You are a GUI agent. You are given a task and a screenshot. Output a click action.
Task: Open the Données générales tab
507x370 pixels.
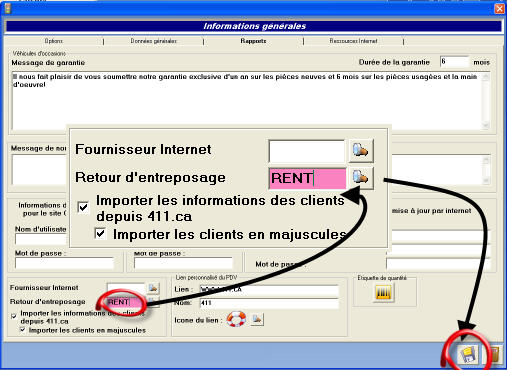click(154, 41)
